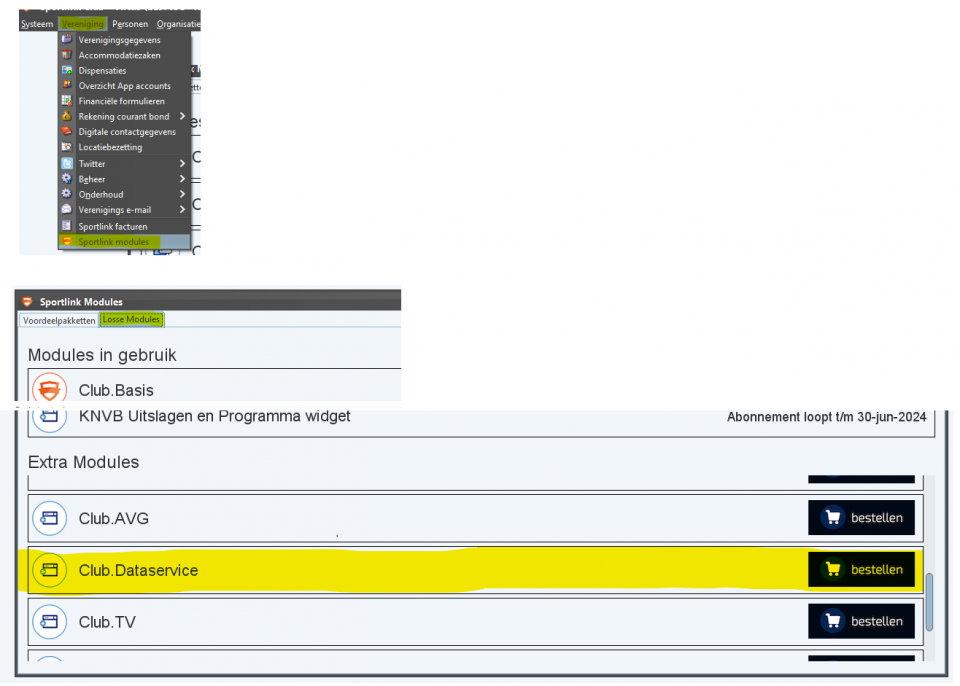Expand the Onderhoud submenu arrow

[182, 194]
